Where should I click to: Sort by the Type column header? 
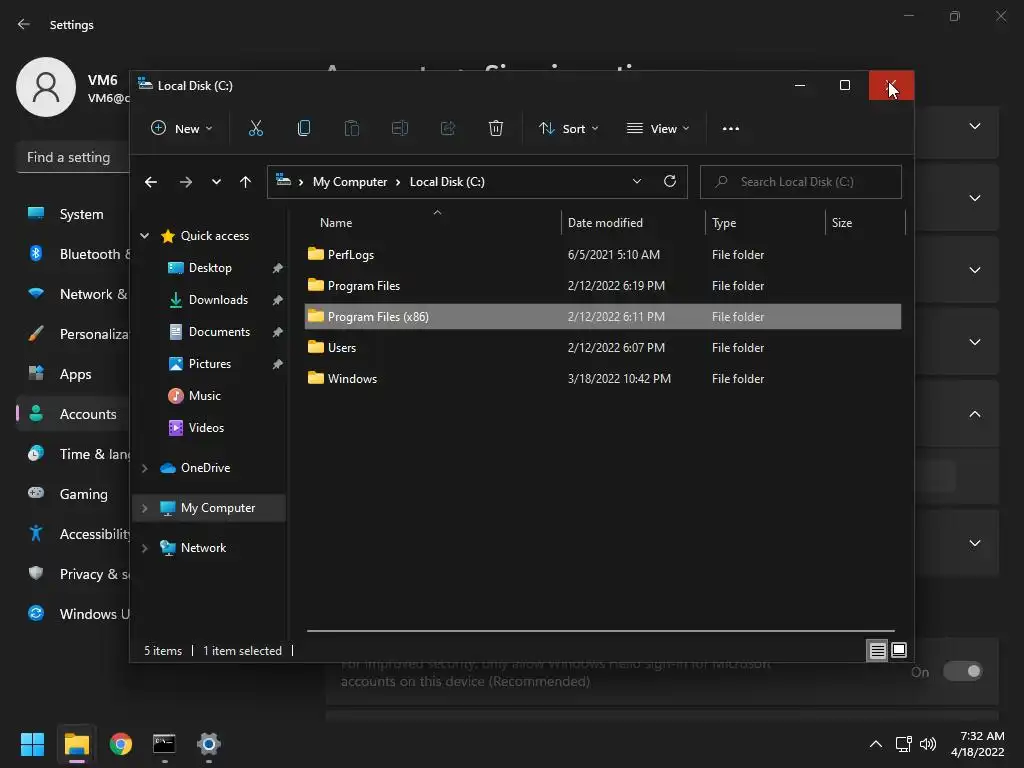coord(765,223)
